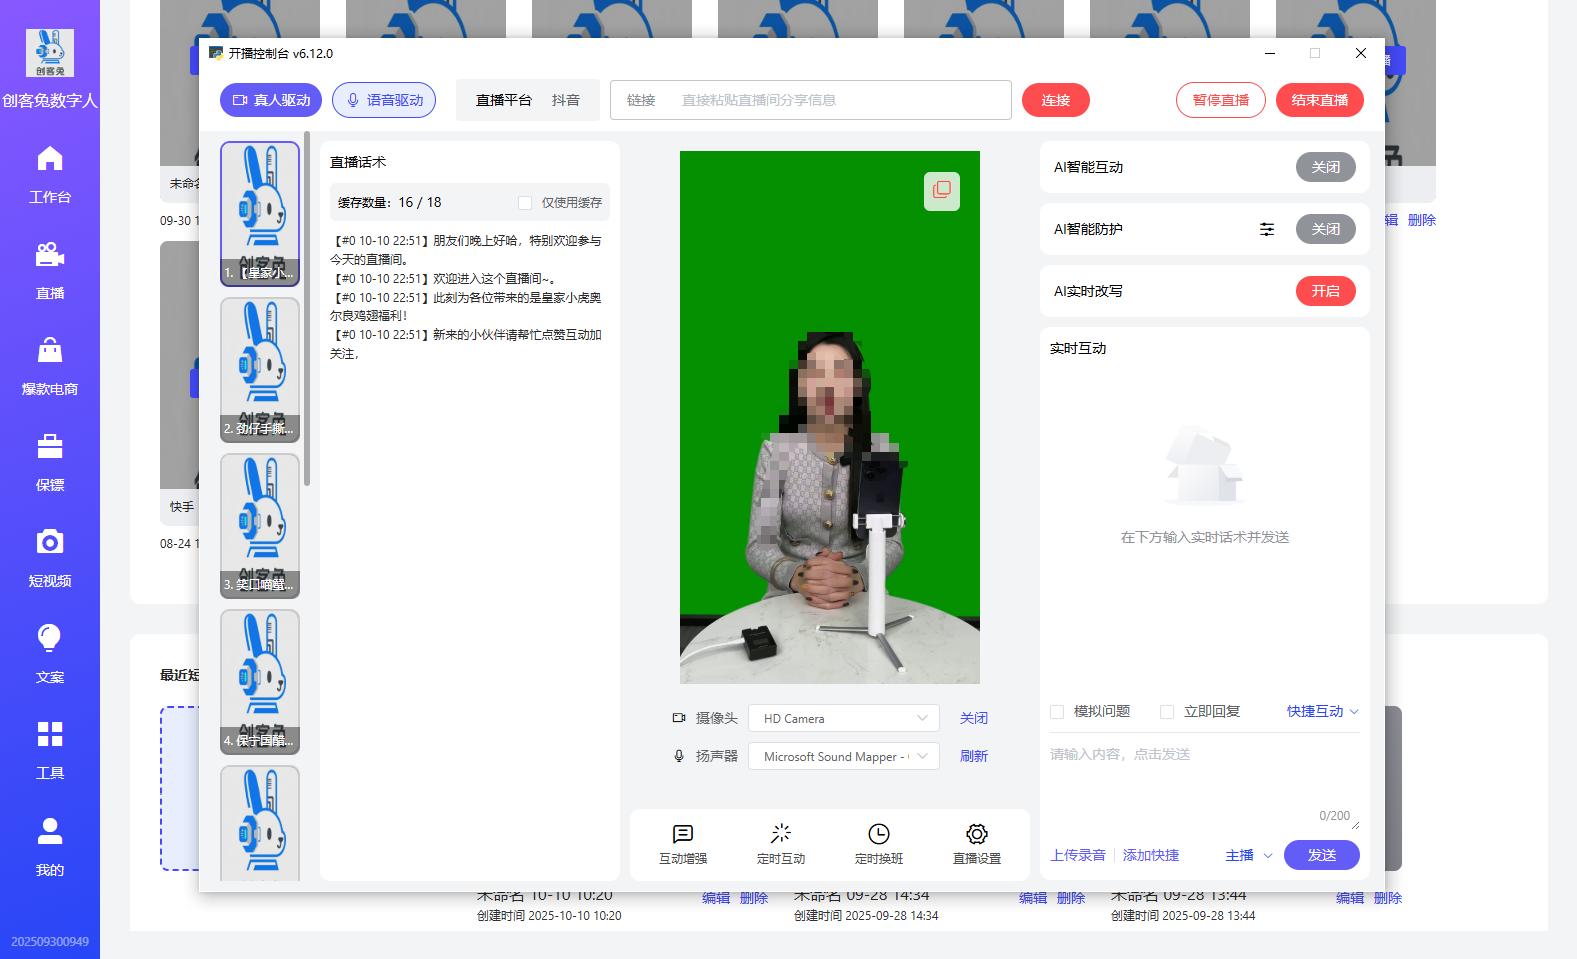Switch to 语音驱动 mode tab
The image size is (1577, 959).
point(384,100)
